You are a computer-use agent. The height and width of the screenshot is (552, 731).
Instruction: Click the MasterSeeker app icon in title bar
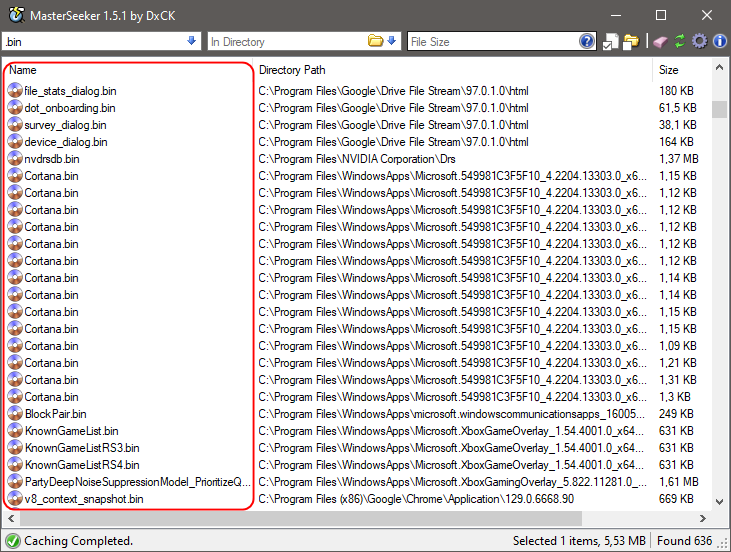(16, 15)
